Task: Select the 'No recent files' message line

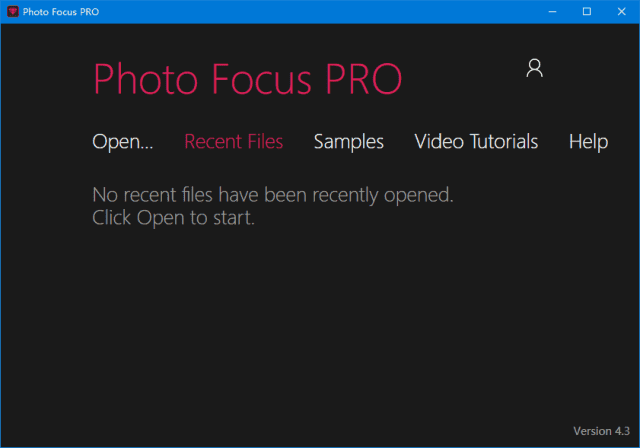Action: point(272,195)
